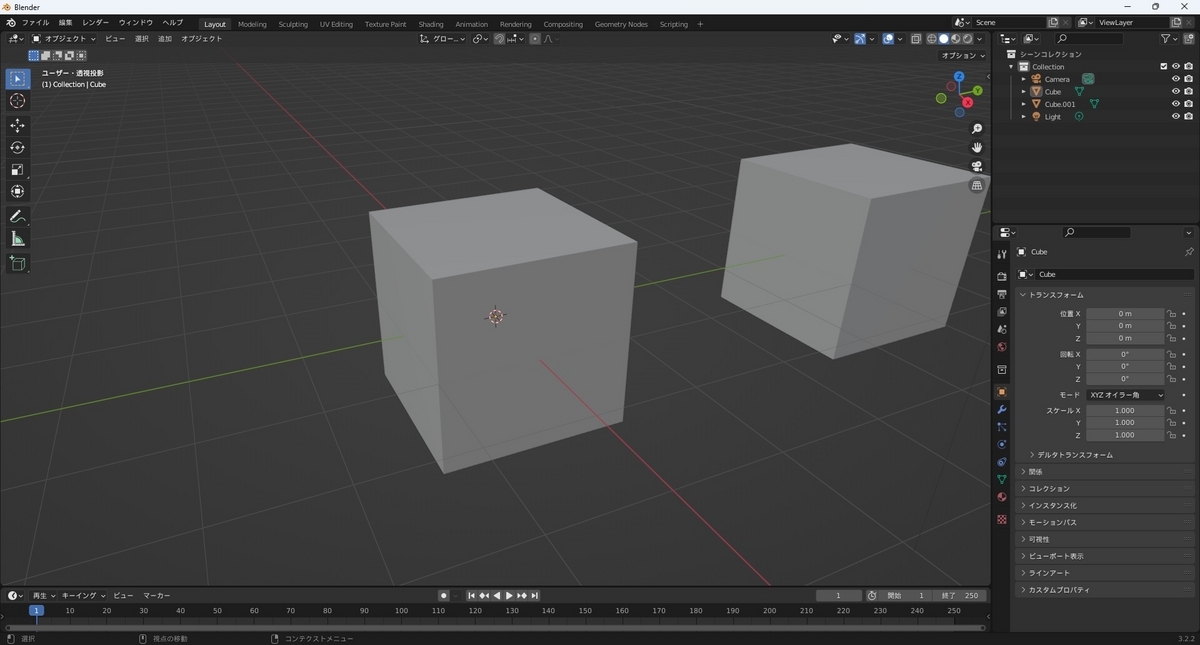1200x645 pixels.
Task: Switch to the Modeling workspace tab
Action: 252,24
